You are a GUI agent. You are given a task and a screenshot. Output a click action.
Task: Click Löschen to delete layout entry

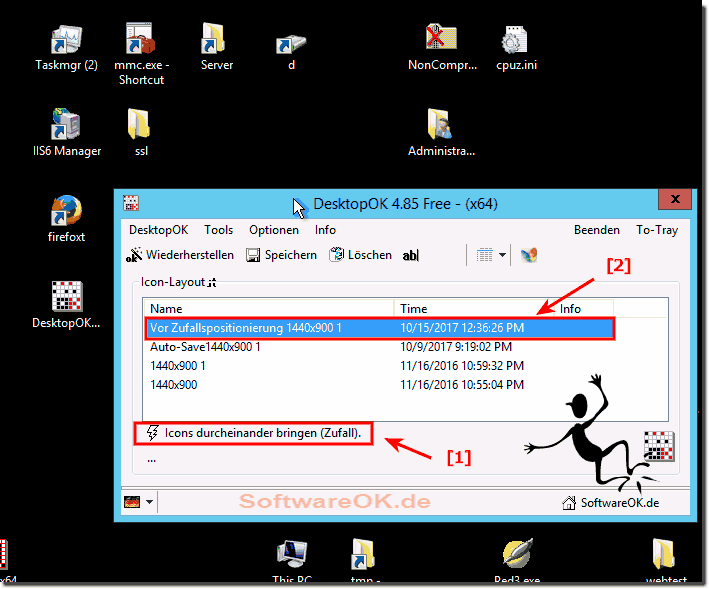[360, 255]
